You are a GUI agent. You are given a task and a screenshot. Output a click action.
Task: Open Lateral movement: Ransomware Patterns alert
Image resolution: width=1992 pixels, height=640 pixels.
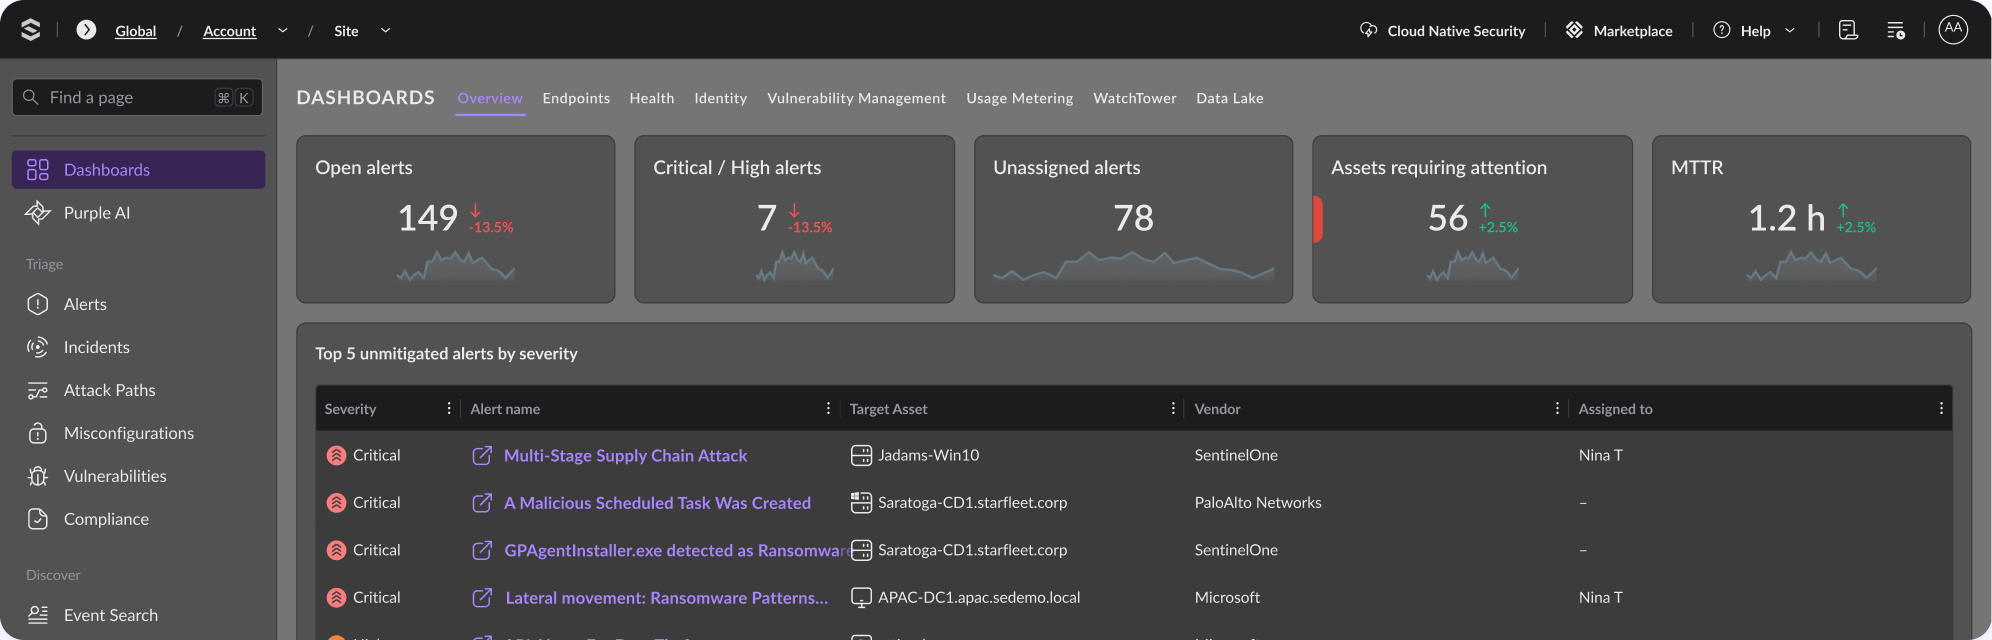[667, 598]
